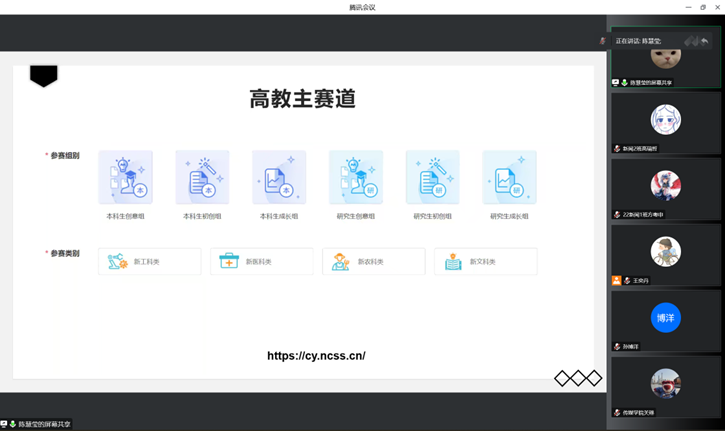The image size is (725, 431).
Task: Open the https://cy.ncss.cn/ link
Action: [x=316, y=355]
